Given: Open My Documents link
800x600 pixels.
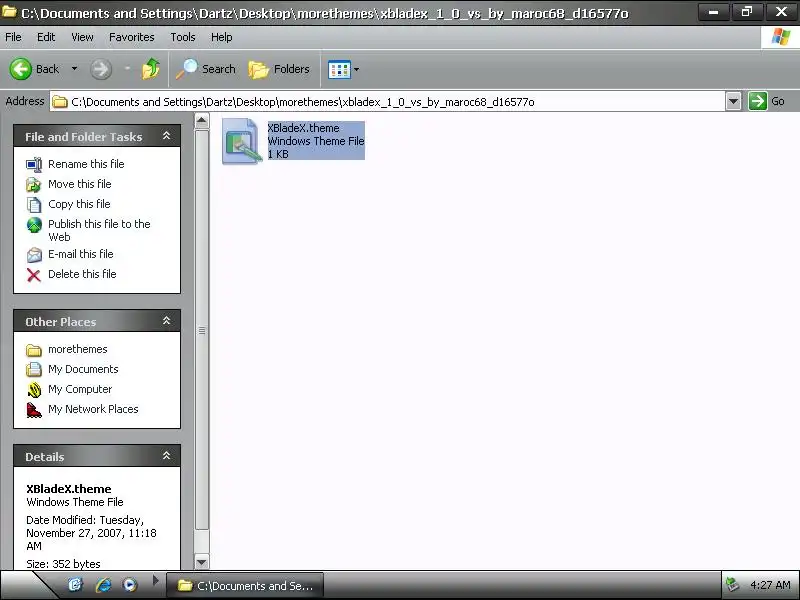Looking at the screenshot, I should pos(83,369).
